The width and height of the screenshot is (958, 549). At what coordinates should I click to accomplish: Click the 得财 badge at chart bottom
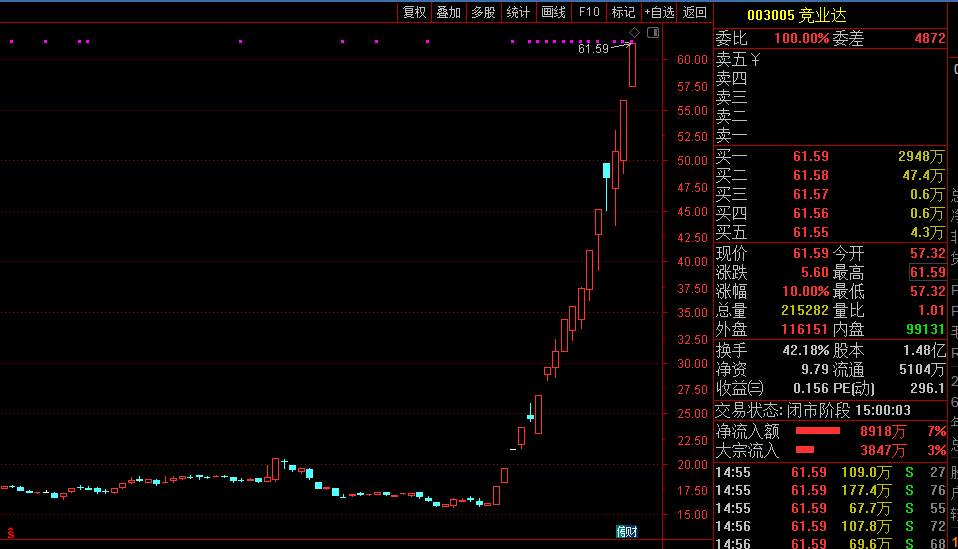[x=627, y=531]
